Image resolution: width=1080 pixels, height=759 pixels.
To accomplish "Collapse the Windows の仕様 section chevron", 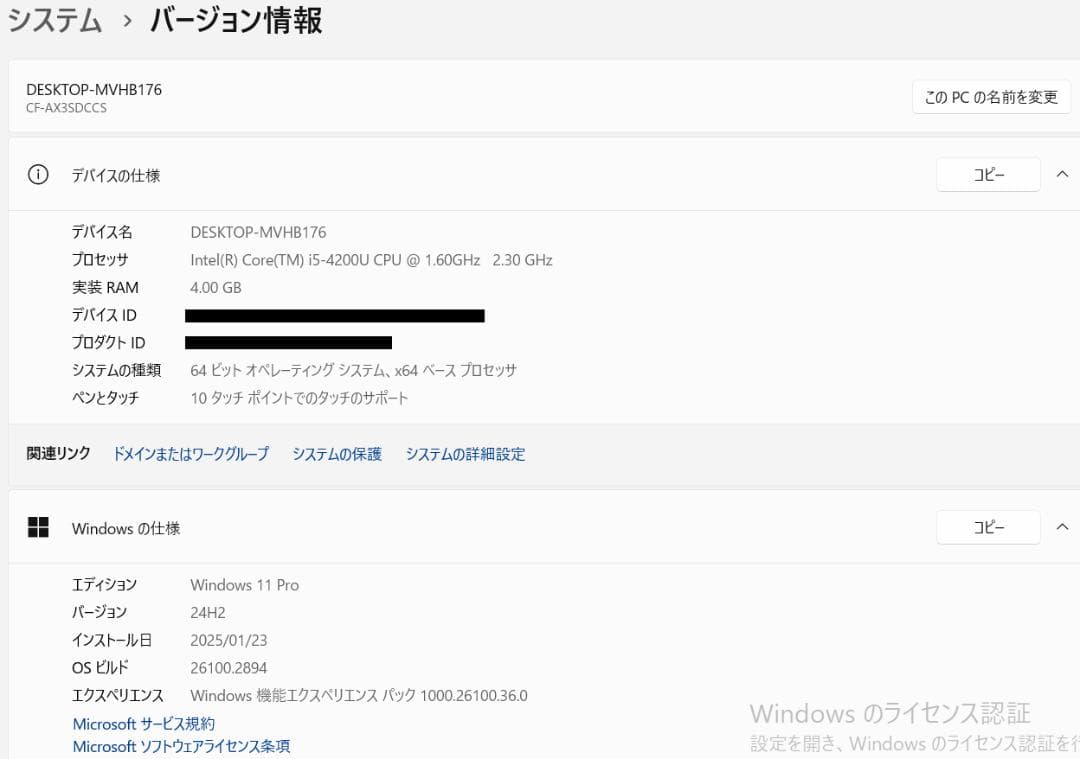I will [1061, 528].
